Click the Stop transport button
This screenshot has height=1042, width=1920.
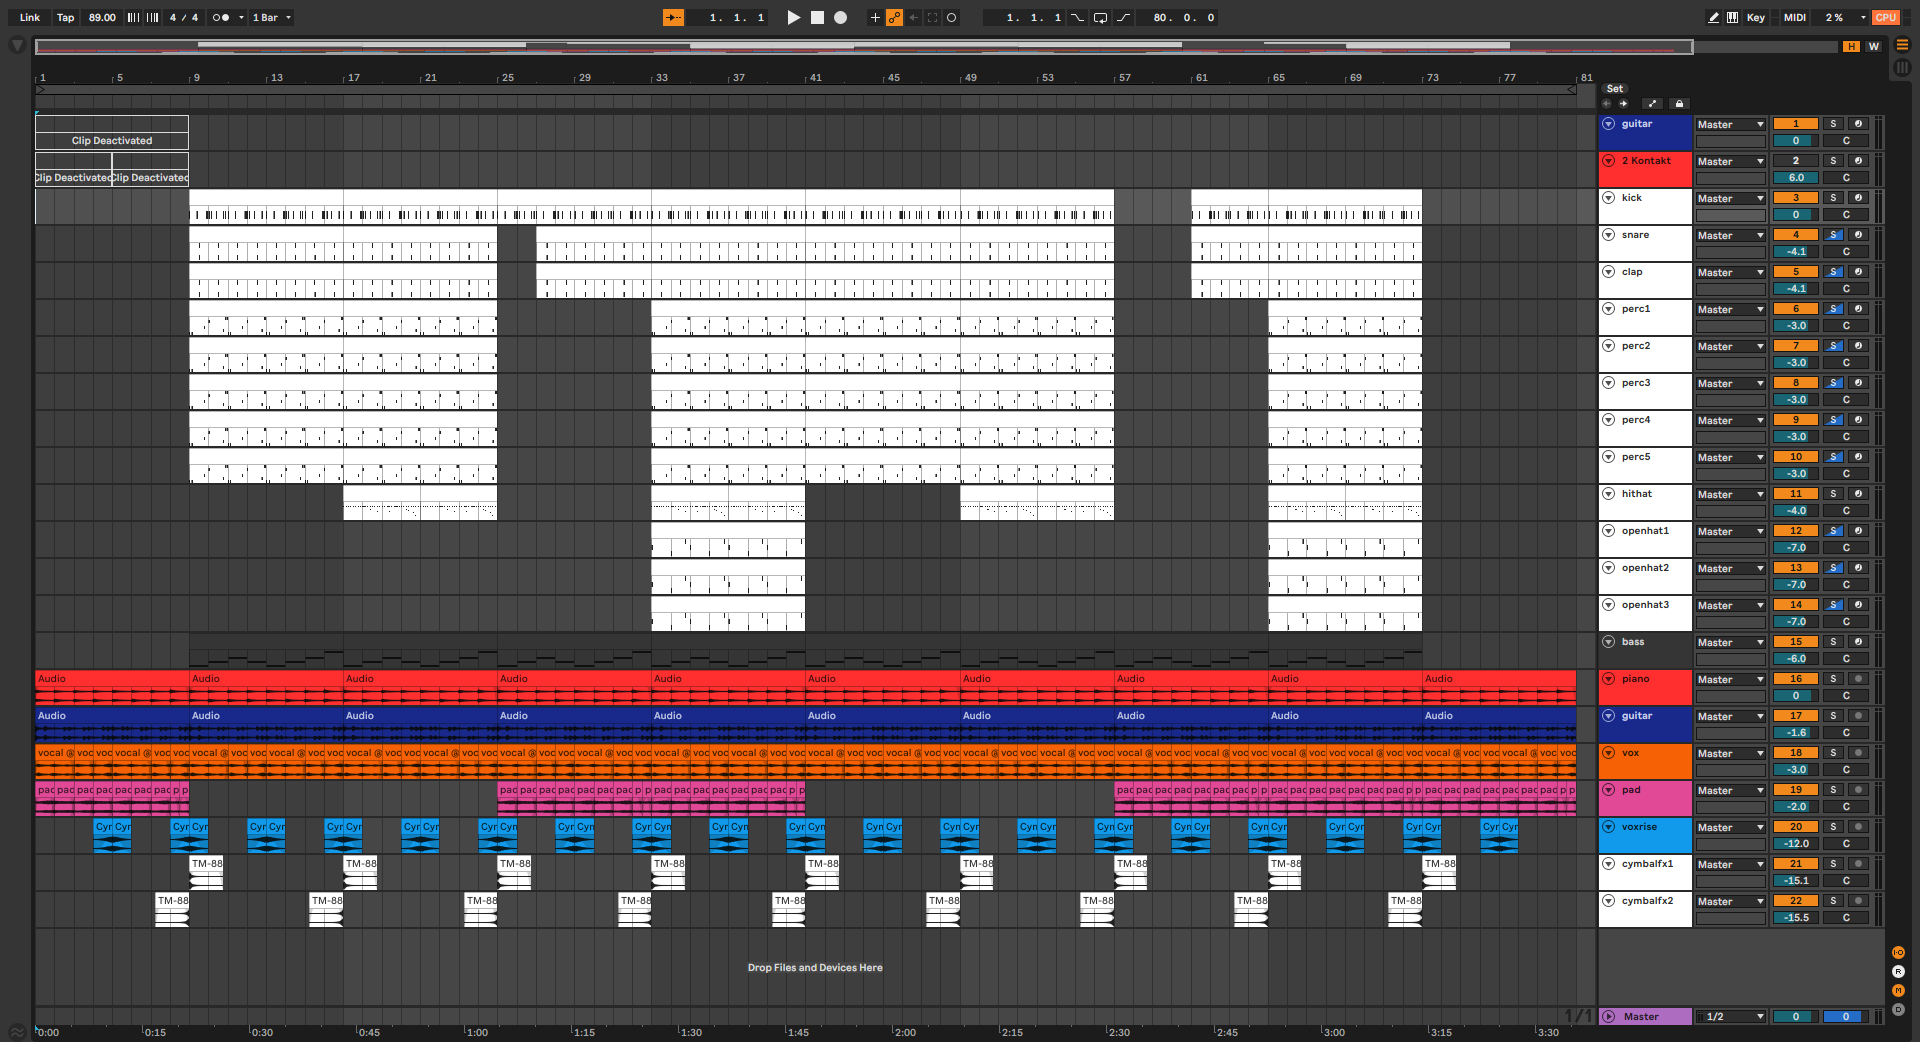(x=817, y=17)
